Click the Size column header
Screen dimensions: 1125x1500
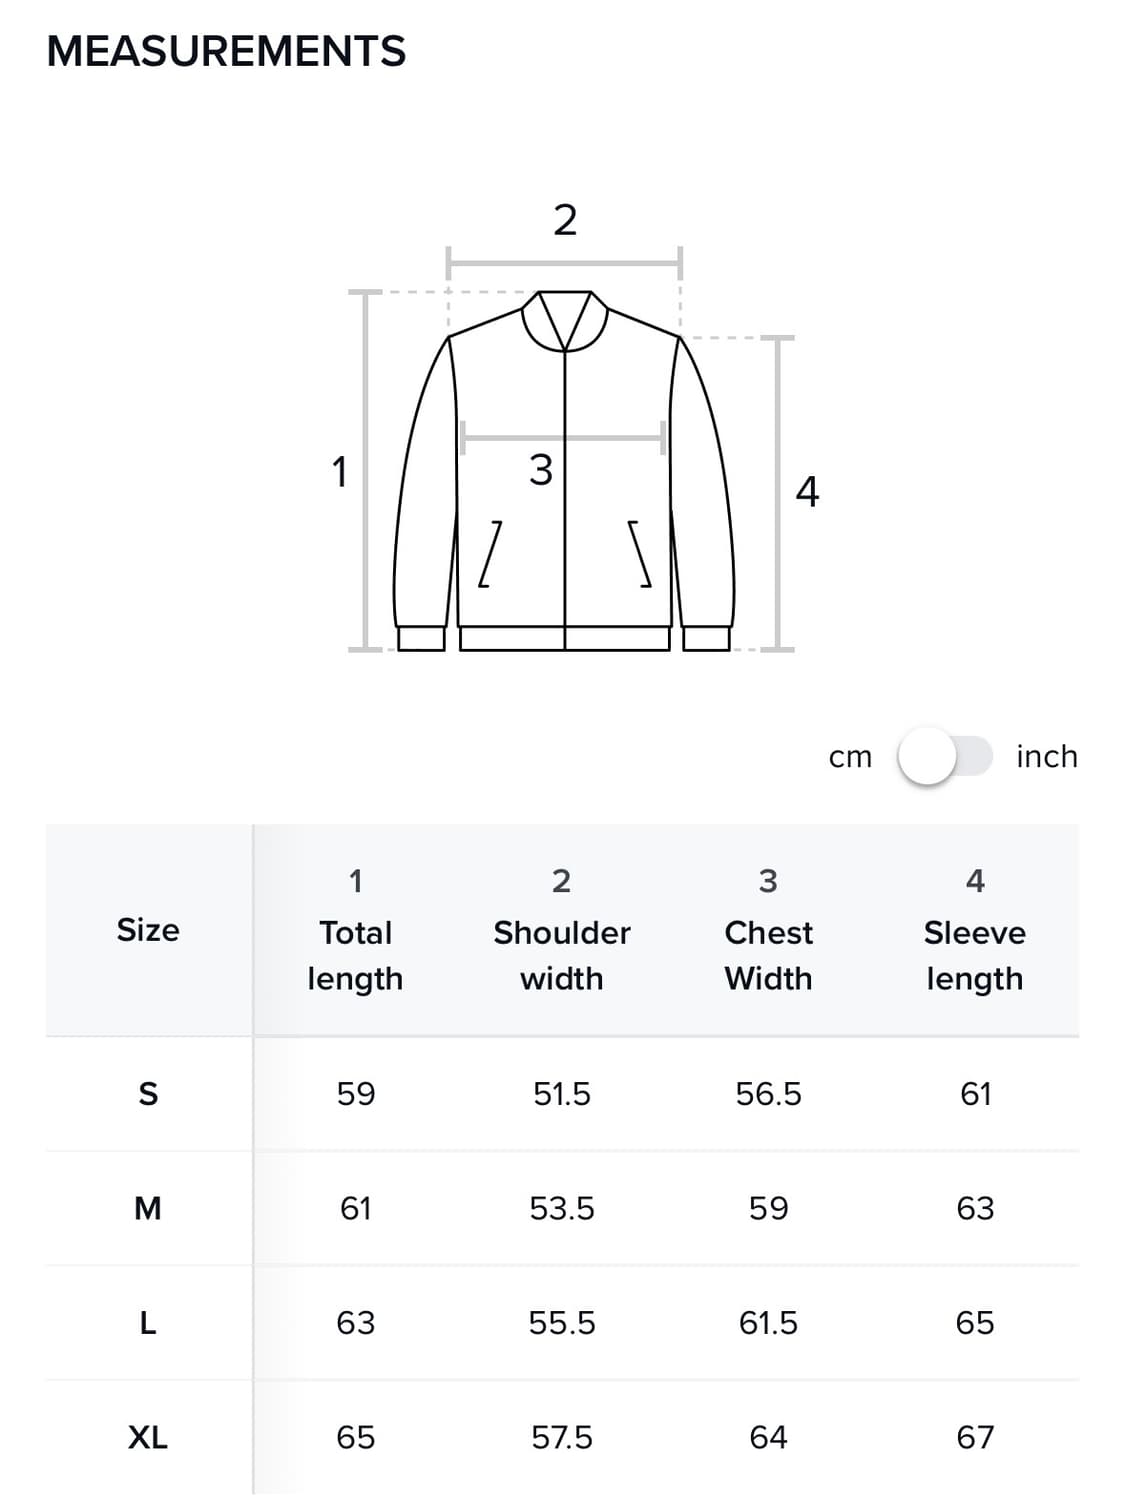pyautogui.click(x=148, y=930)
